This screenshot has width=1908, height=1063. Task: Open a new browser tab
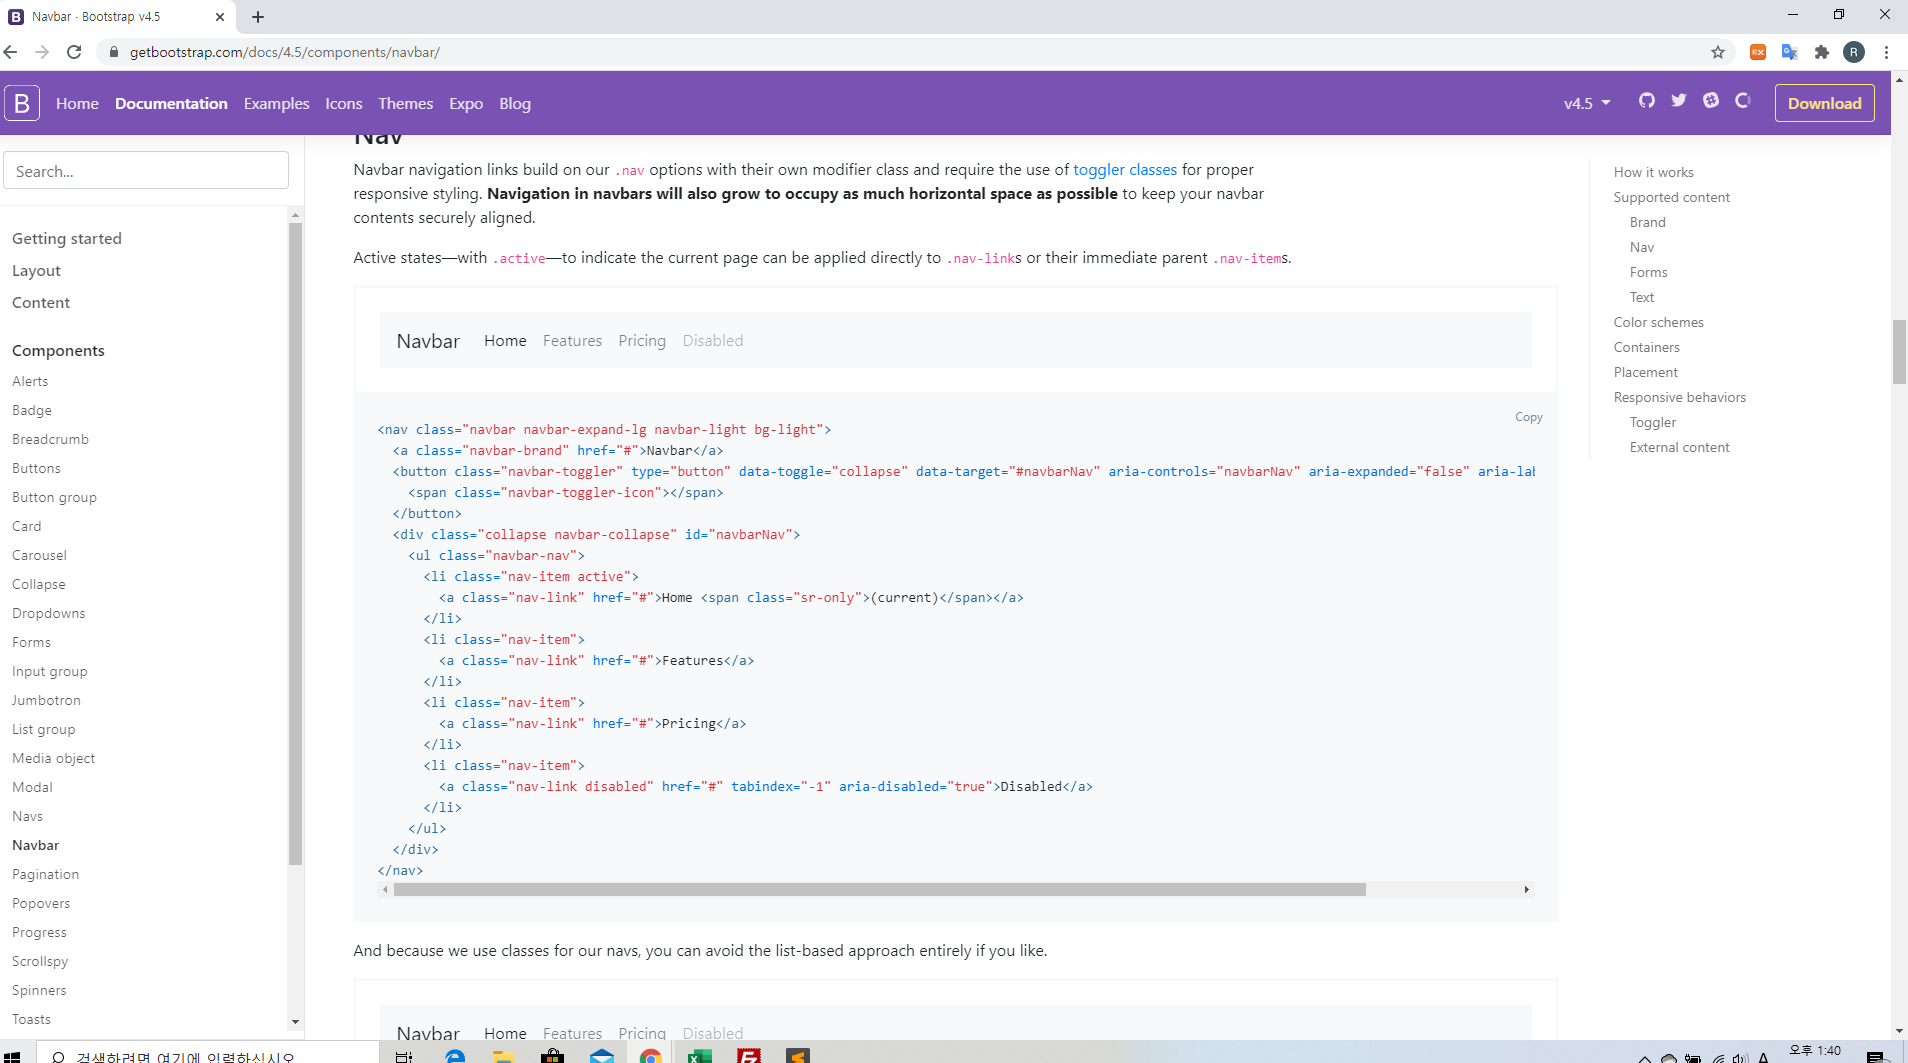(x=258, y=17)
